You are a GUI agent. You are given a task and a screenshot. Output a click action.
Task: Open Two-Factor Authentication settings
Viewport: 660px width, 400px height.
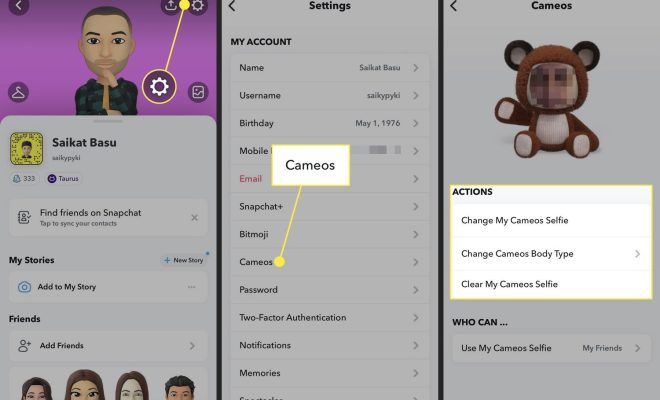pyautogui.click(x=330, y=317)
